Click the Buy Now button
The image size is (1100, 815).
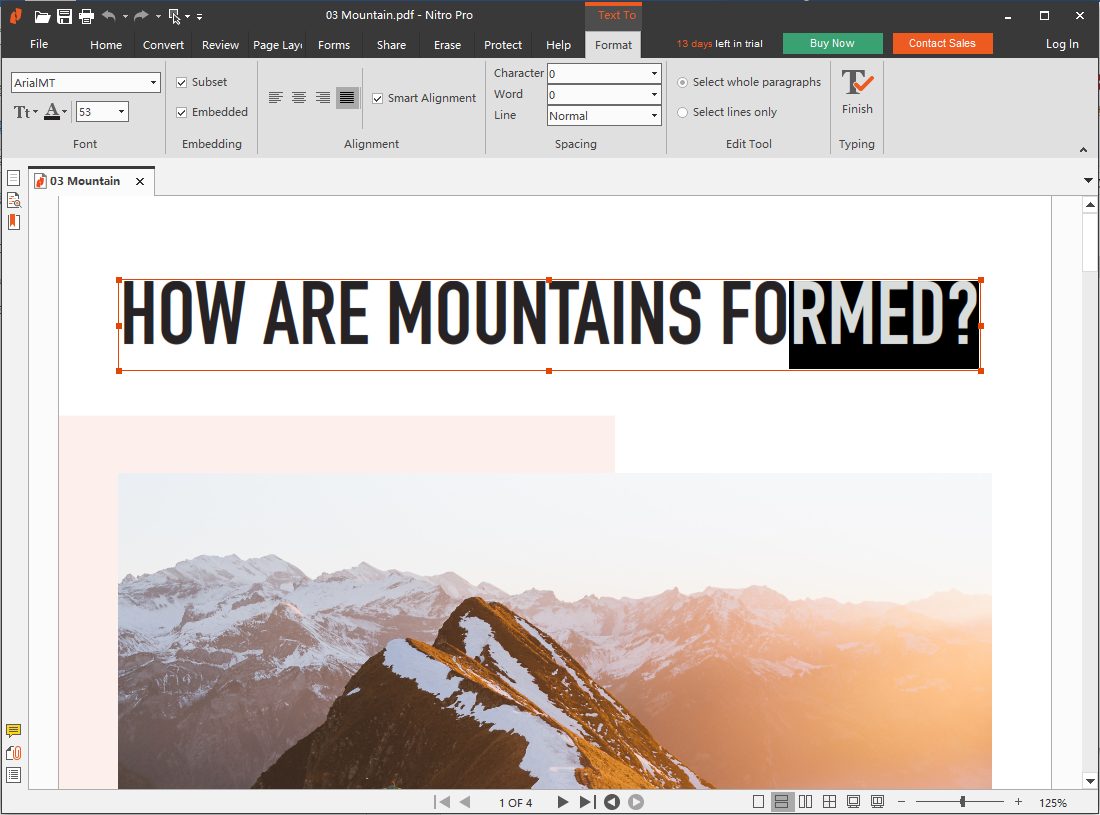point(832,43)
